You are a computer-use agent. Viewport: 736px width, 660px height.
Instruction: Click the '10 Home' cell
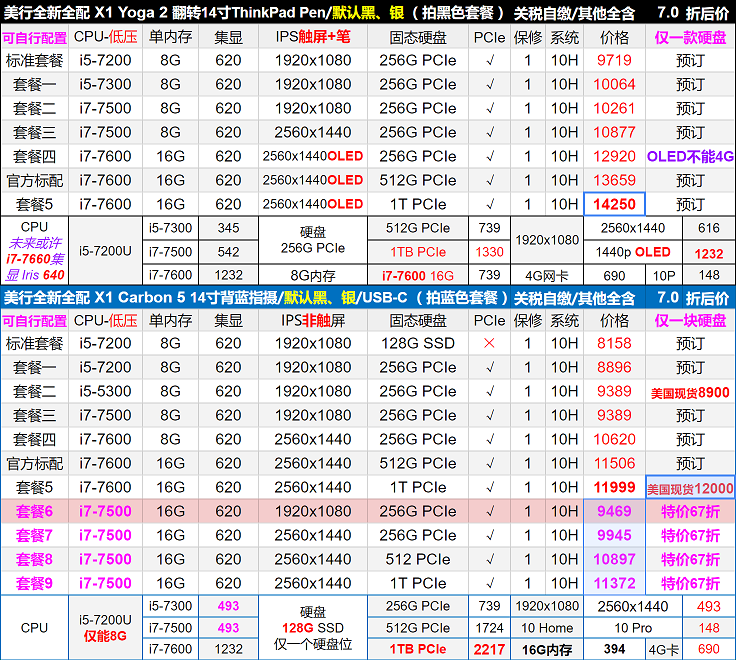[547, 628]
